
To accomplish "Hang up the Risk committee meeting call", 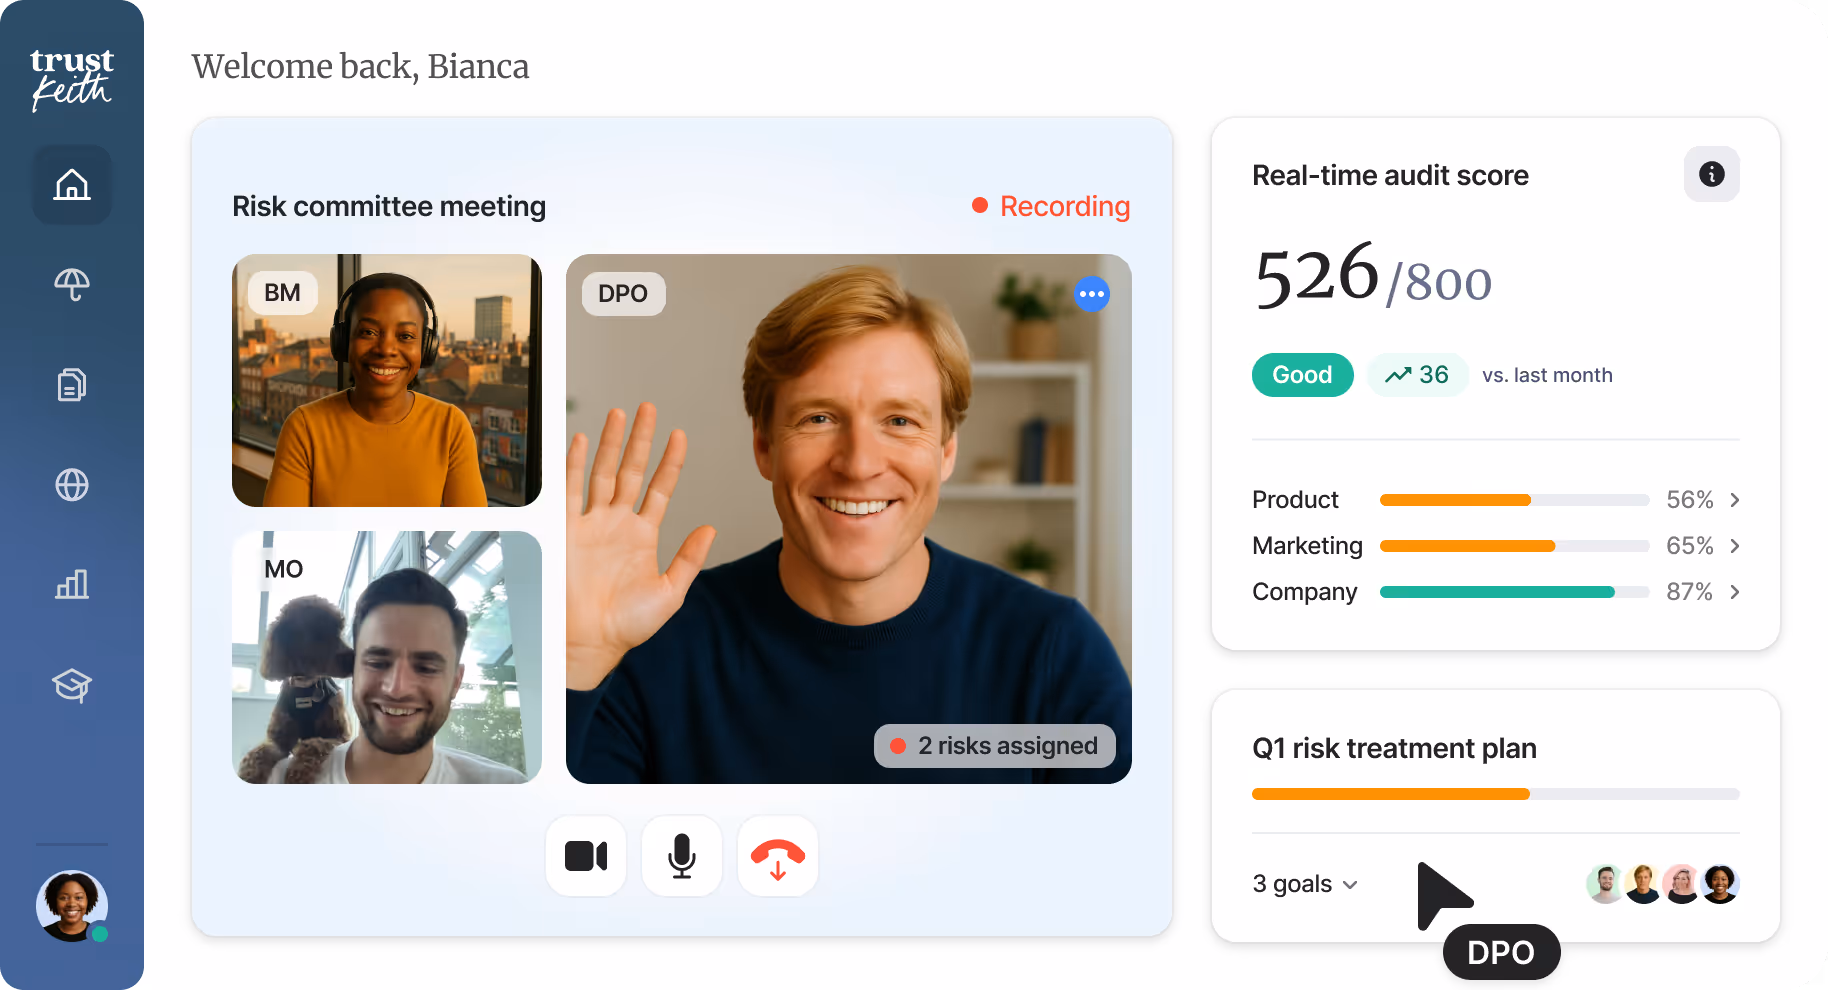I will click(x=777, y=856).
